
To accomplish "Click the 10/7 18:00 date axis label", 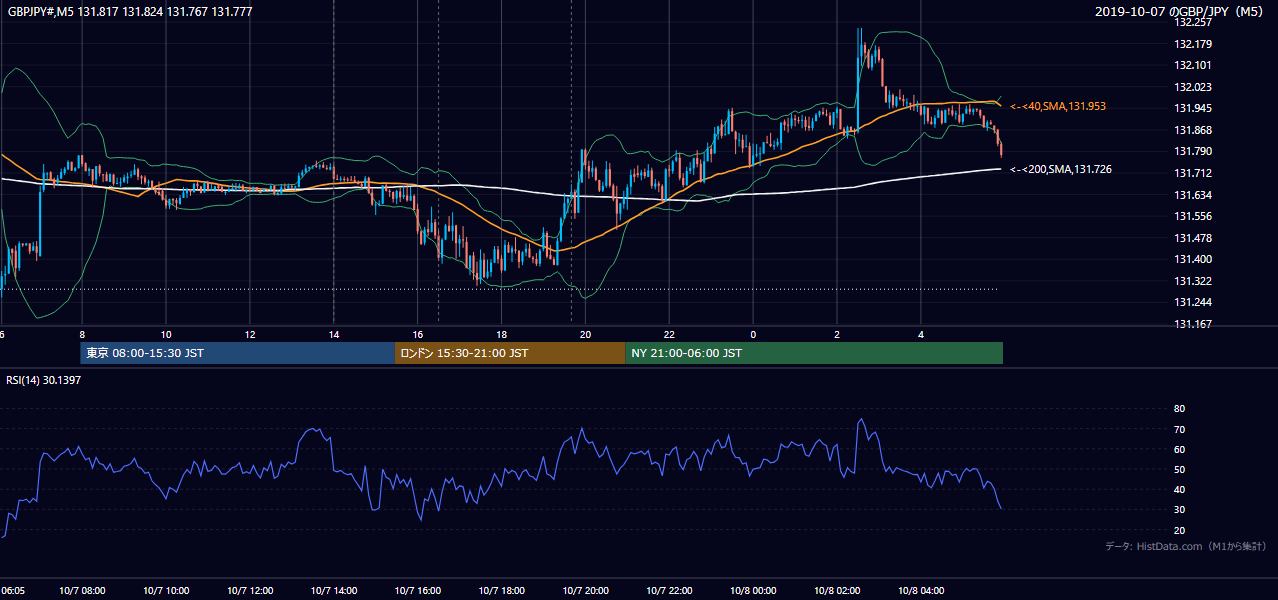I will pyautogui.click(x=501, y=591).
